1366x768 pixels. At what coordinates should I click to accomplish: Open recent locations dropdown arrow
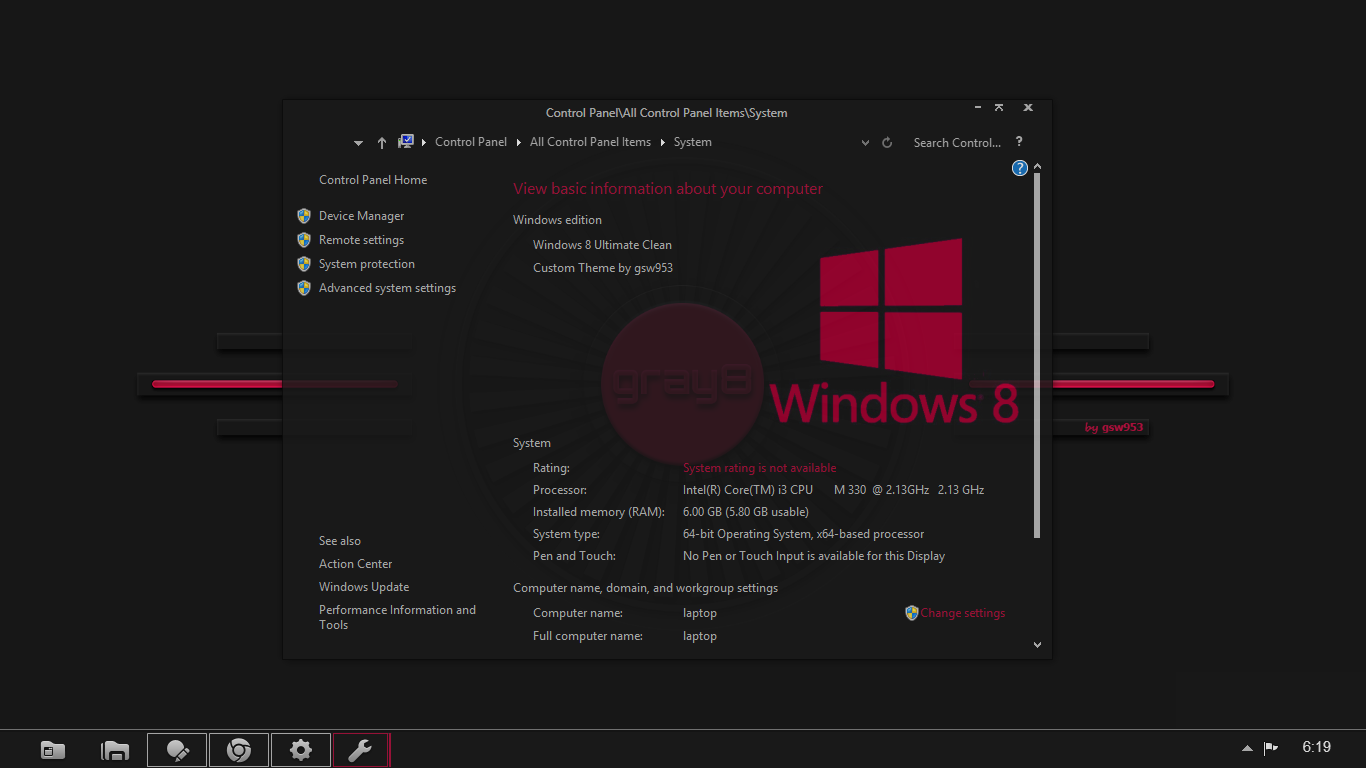[358, 143]
